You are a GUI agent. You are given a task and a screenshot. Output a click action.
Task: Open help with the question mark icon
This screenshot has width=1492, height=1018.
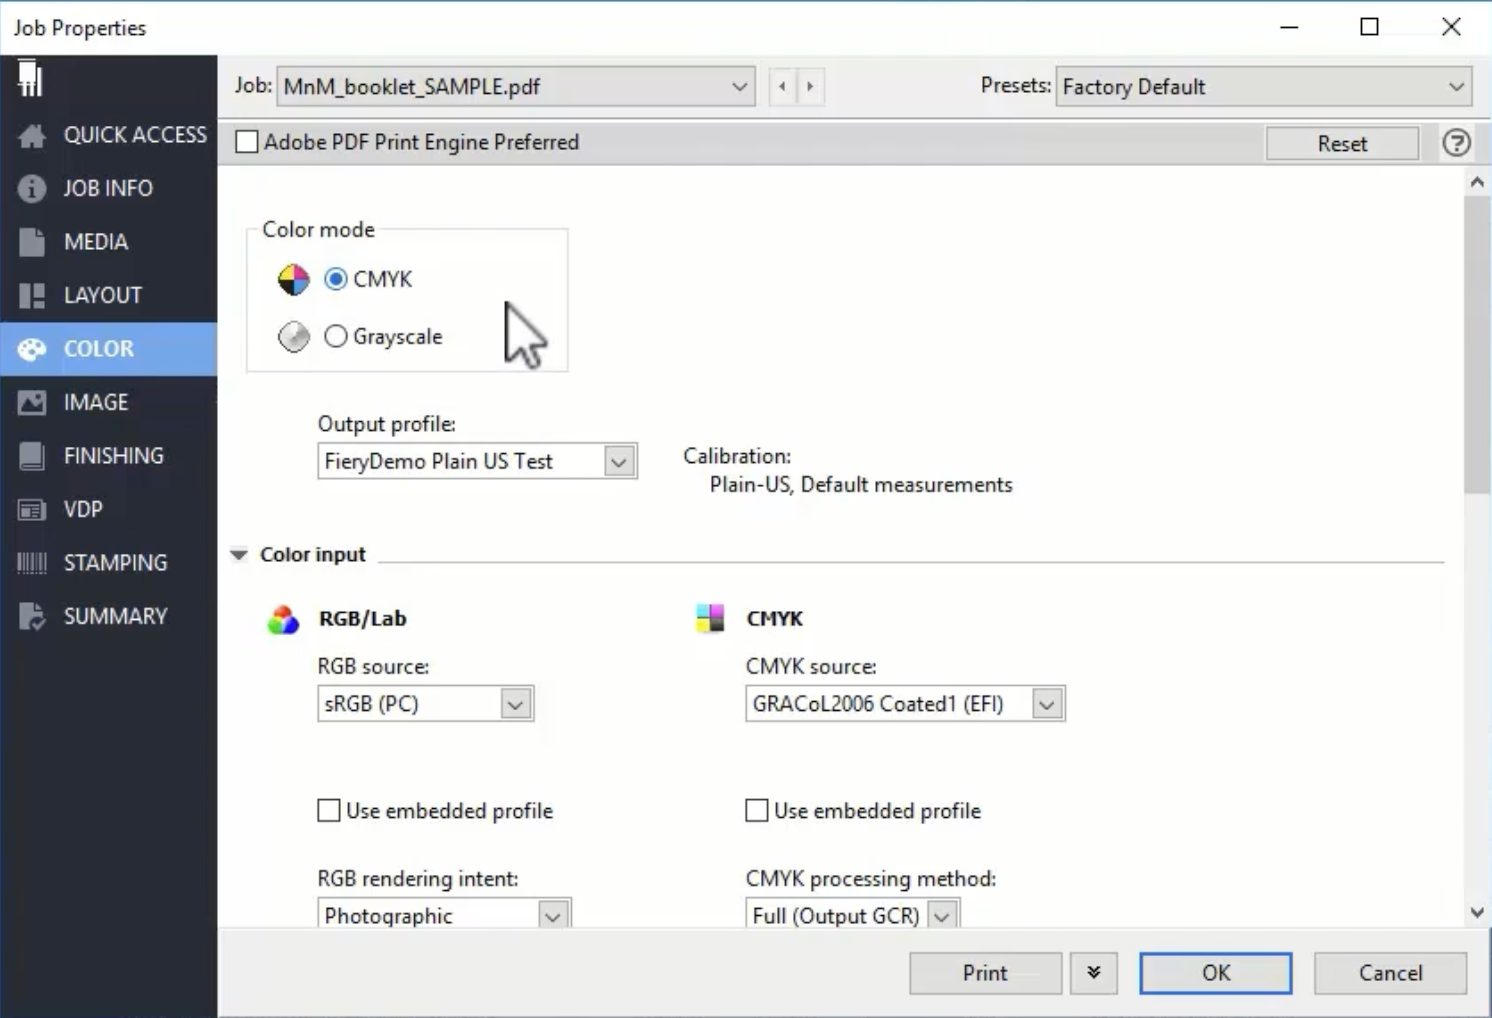click(1456, 143)
